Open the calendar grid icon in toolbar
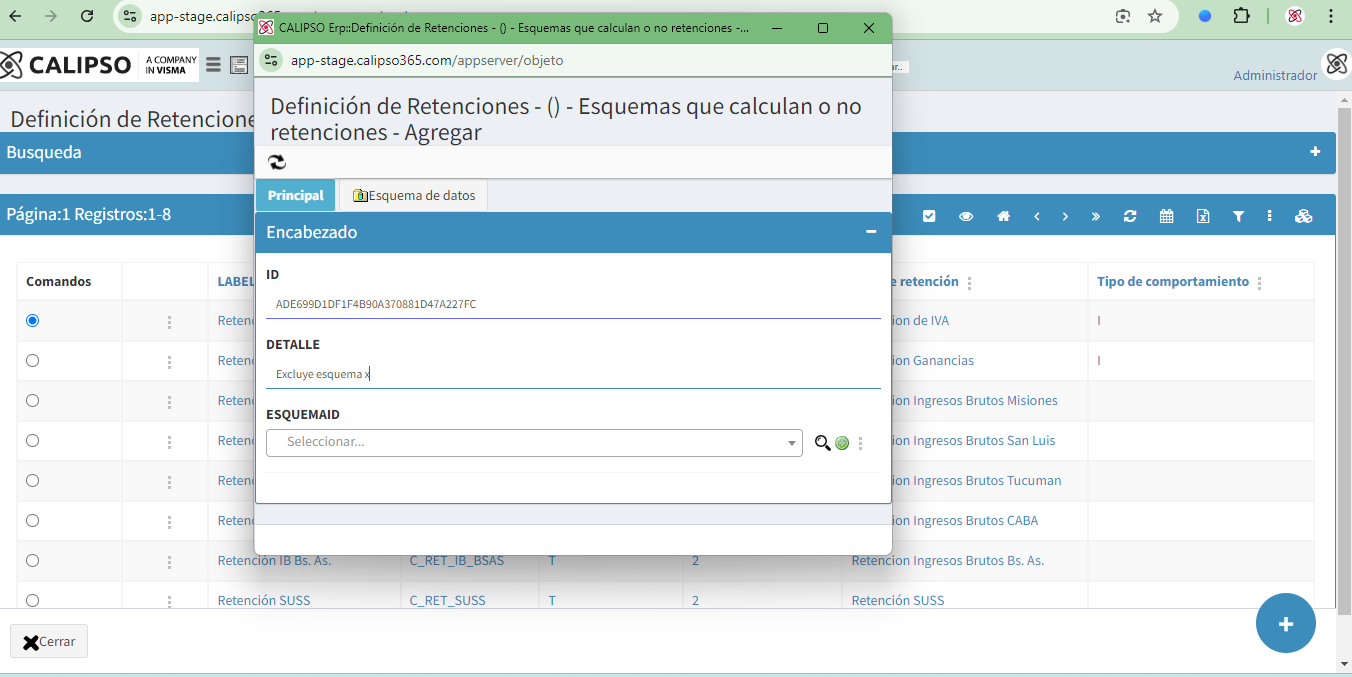The image size is (1352, 677). pos(1166,216)
